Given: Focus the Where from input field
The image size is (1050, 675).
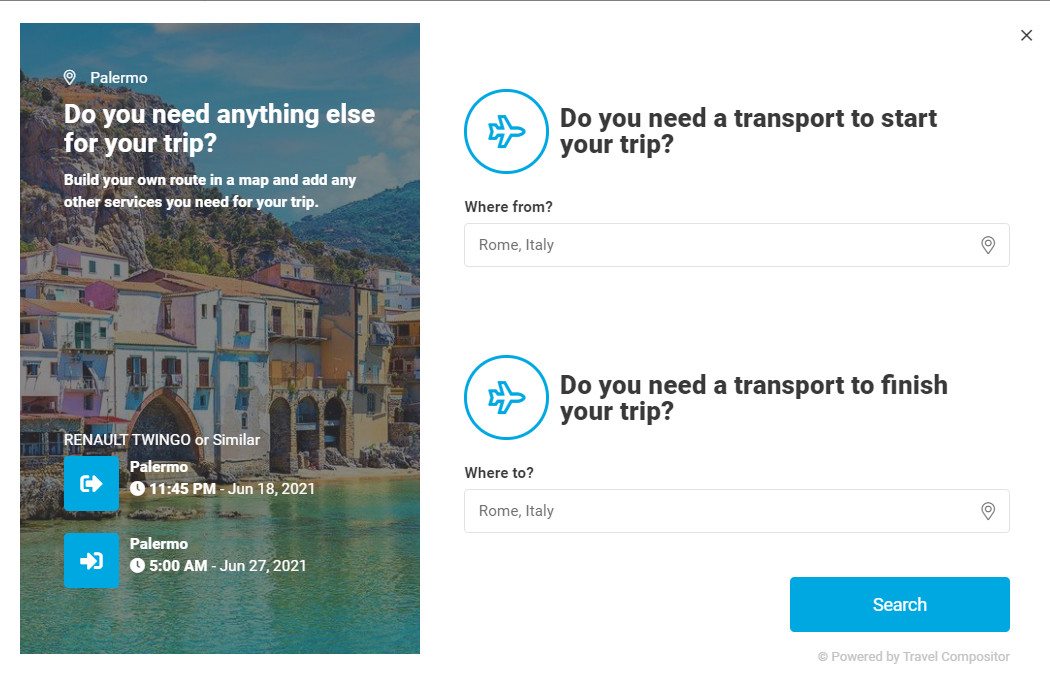Looking at the screenshot, I should (x=720, y=245).
